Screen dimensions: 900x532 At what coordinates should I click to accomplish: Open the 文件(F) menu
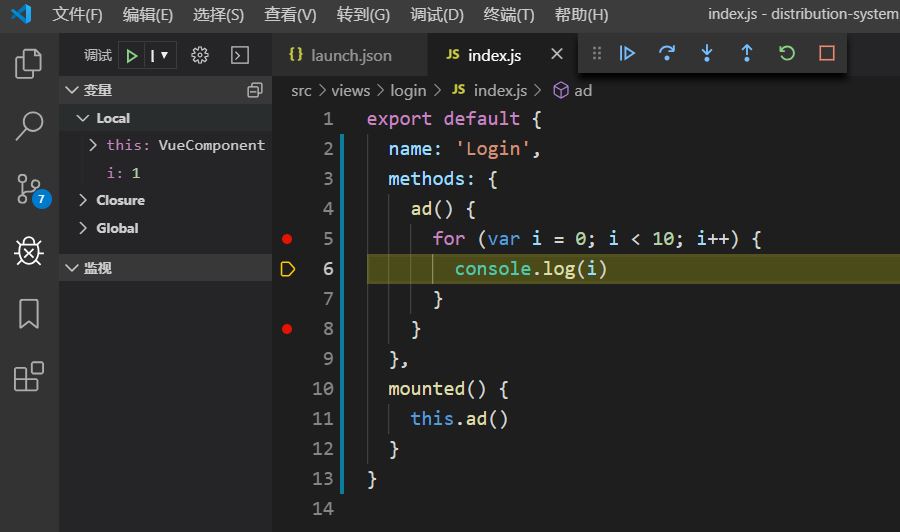coord(77,14)
